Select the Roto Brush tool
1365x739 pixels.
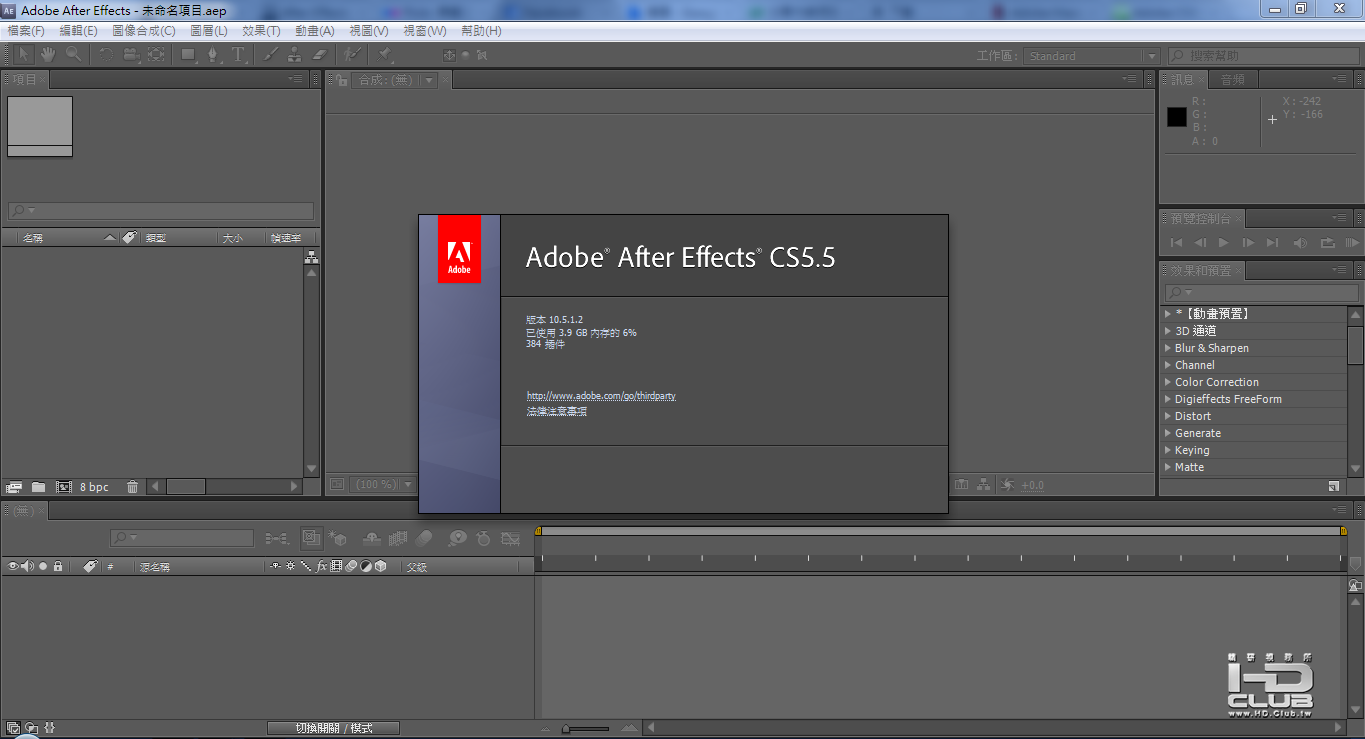coord(352,55)
